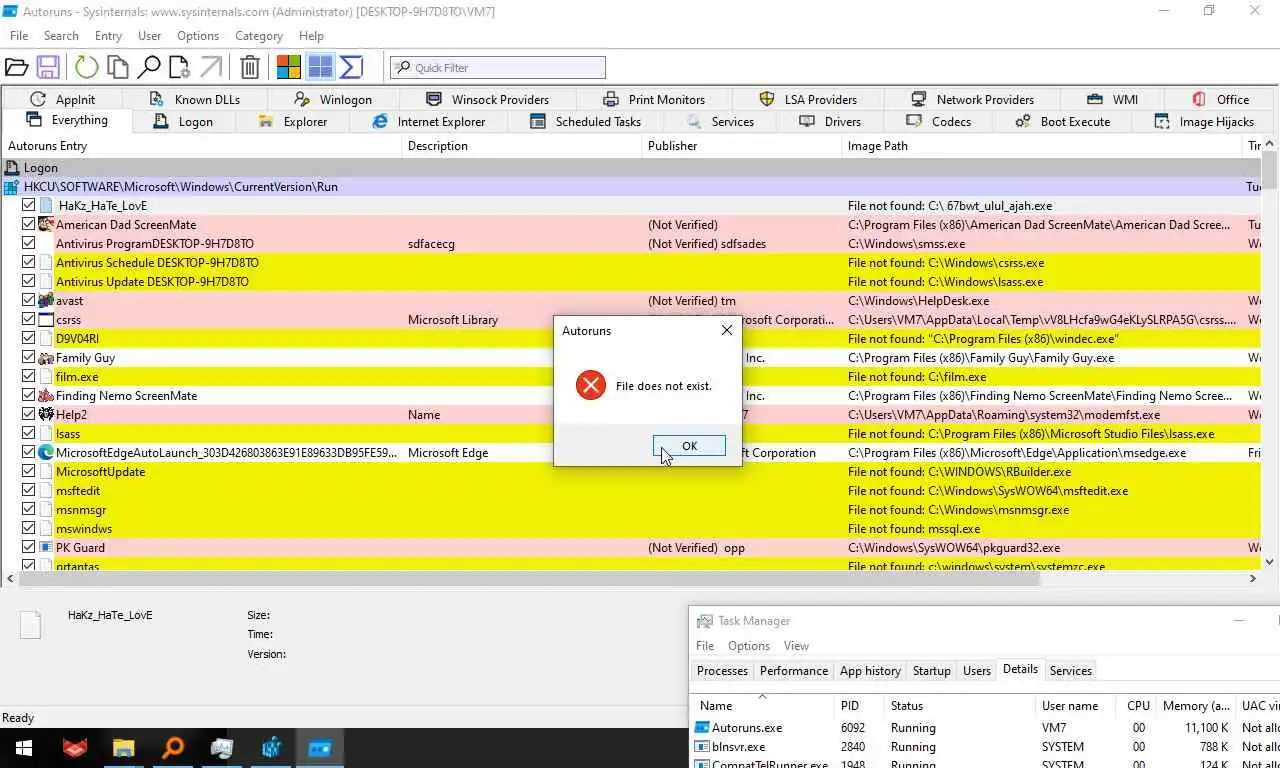The image size is (1280, 768).
Task: Click the PK Guard entry icon
Action: coord(46,547)
